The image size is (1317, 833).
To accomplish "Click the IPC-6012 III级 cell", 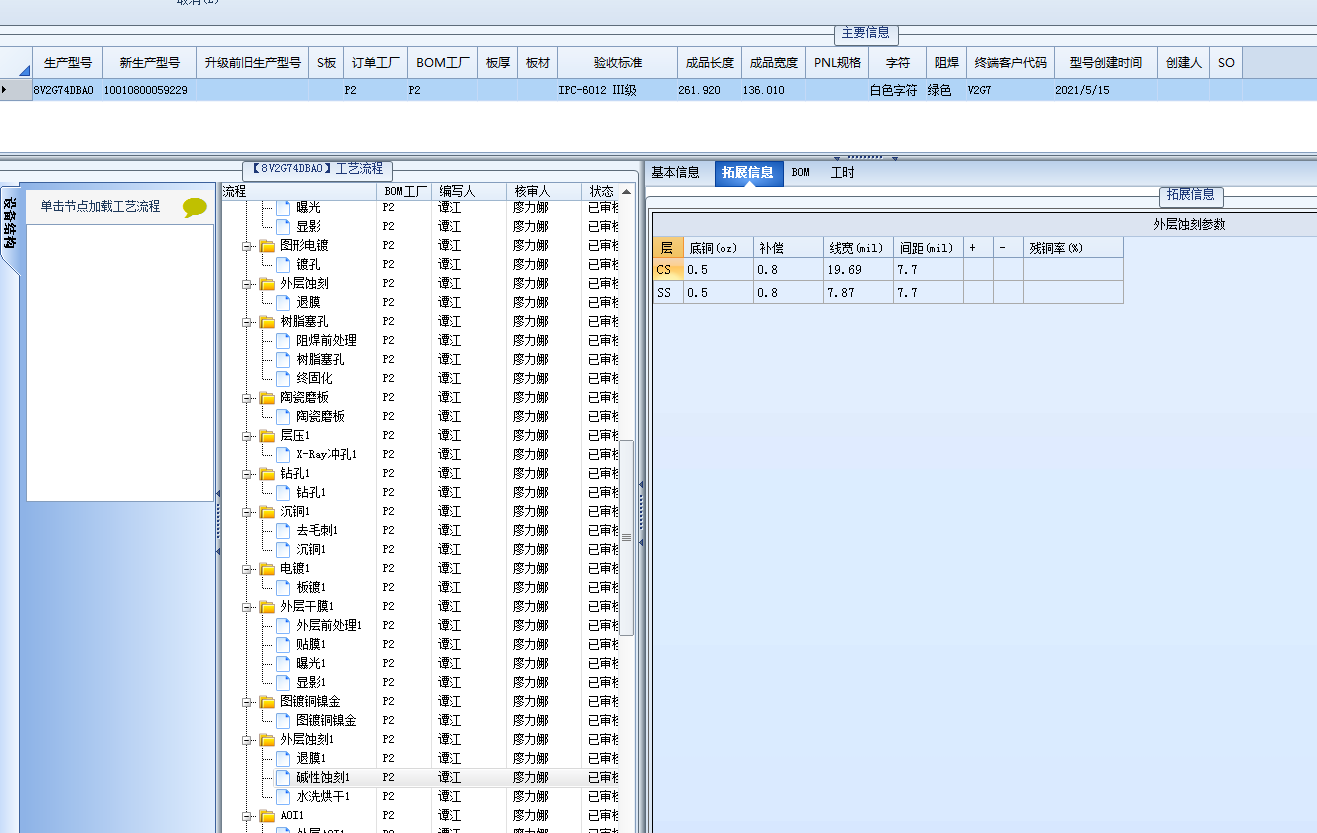I will tap(617, 90).
